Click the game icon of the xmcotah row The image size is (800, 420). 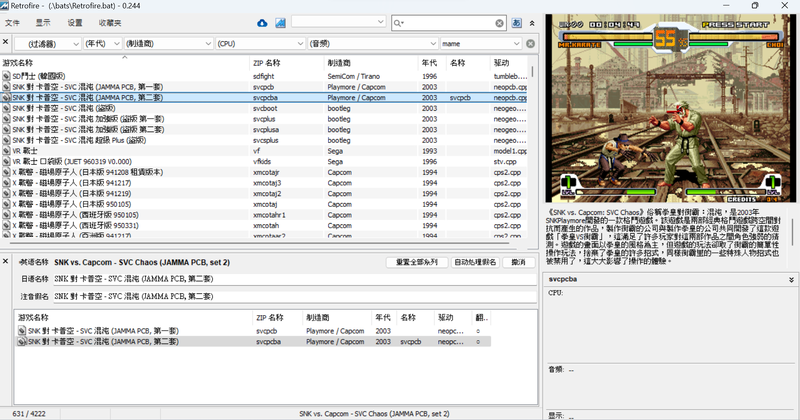tap(6, 226)
